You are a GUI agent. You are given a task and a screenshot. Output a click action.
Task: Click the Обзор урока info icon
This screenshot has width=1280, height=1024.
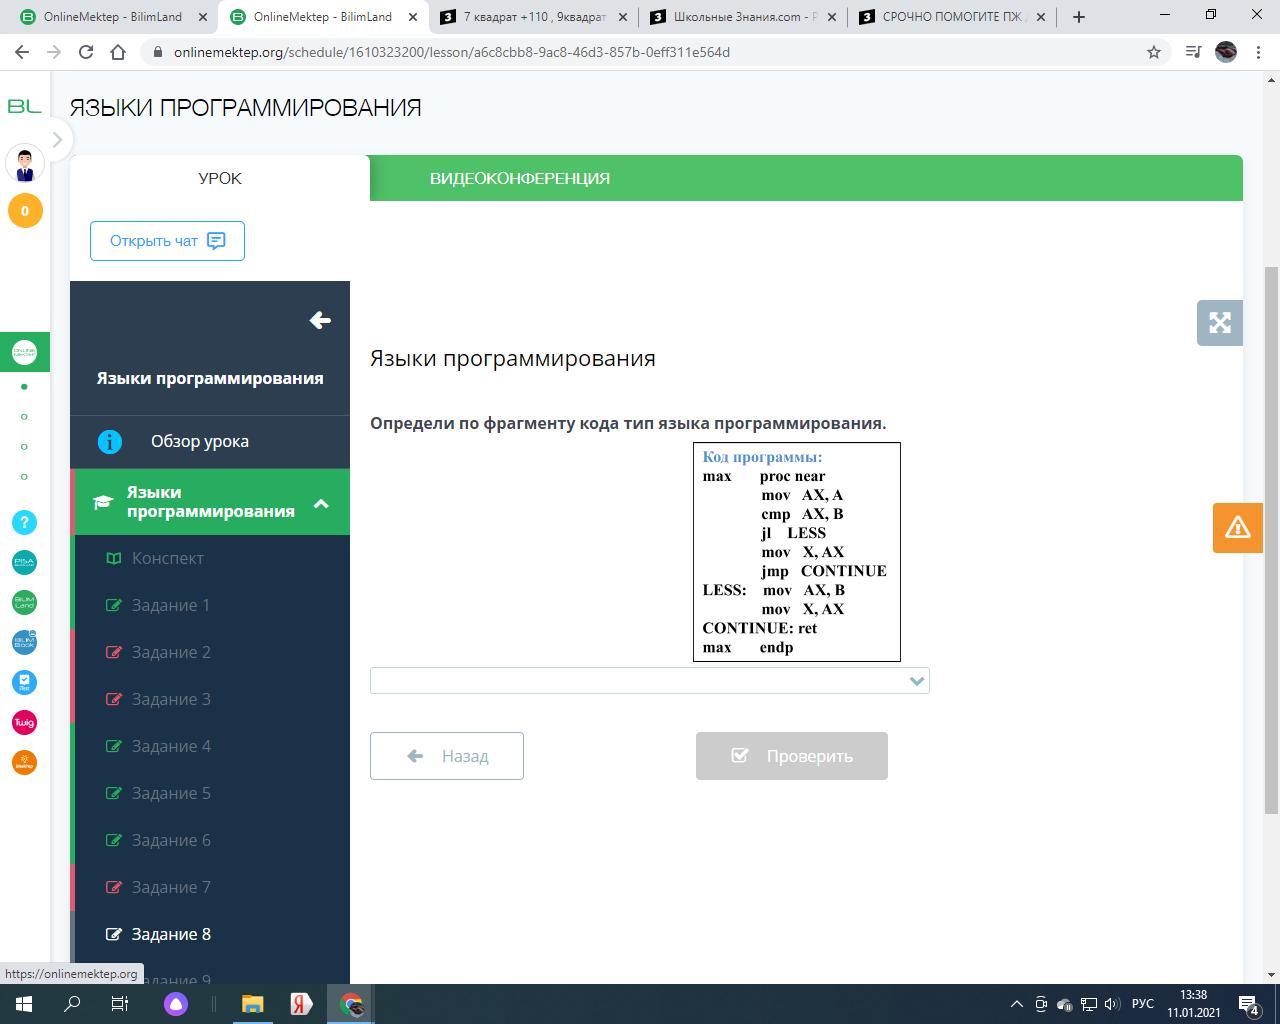click(x=110, y=441)
